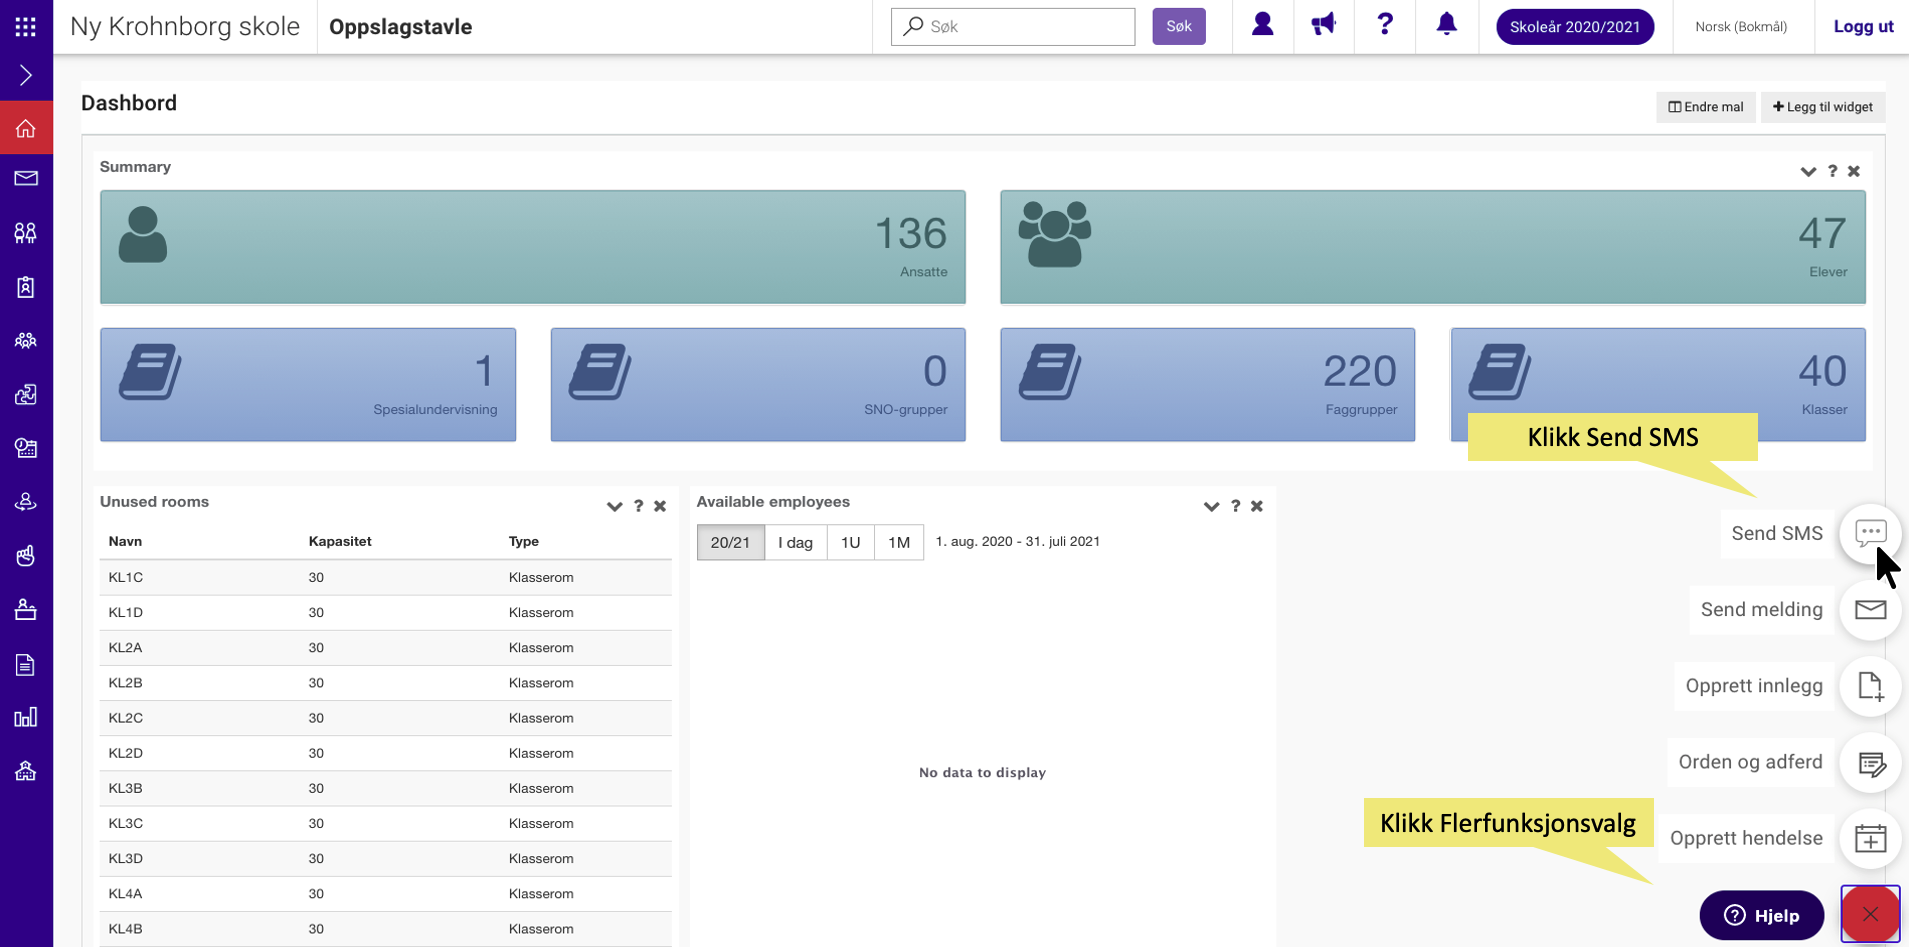The image size is (1909, 947).
Task: Open the app grid menu icon
Action: (26, 27)
